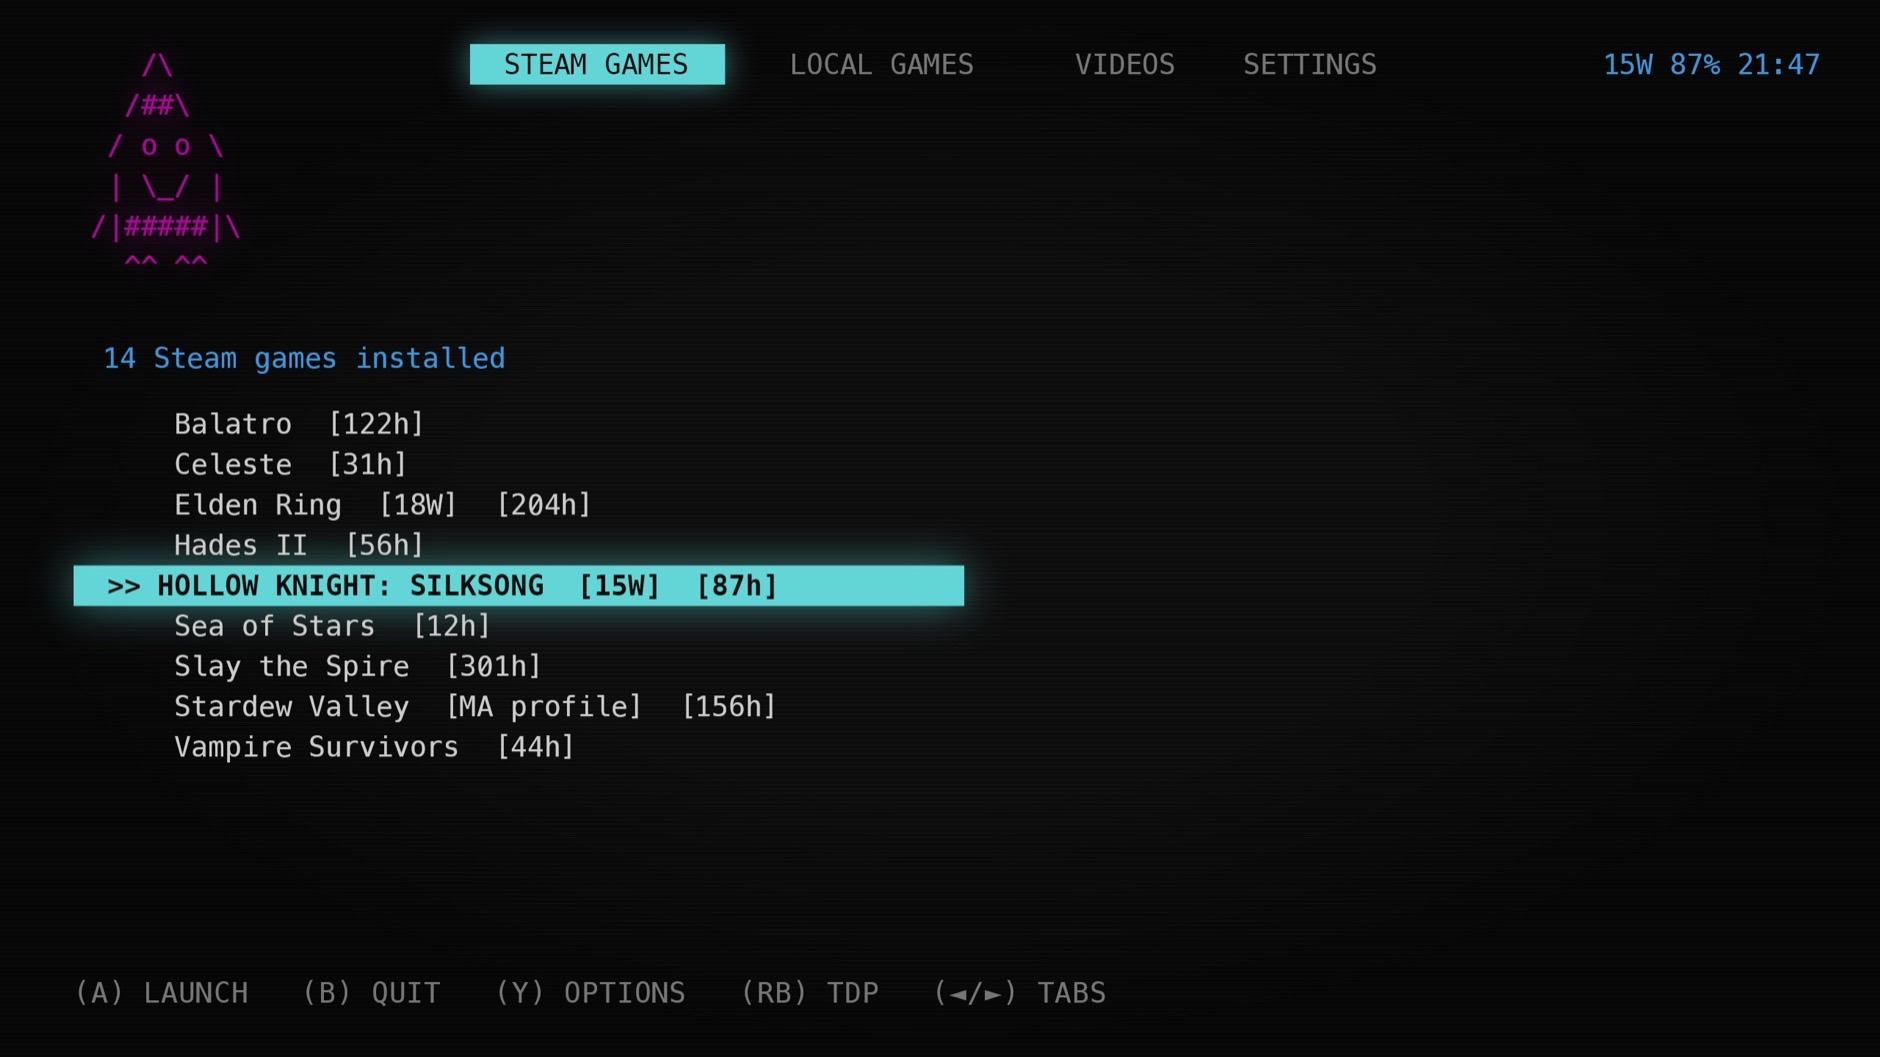This screenshot has height=1057, width=1880.
Task: Select Stardew Valley game row
Action: click(475, 707)
